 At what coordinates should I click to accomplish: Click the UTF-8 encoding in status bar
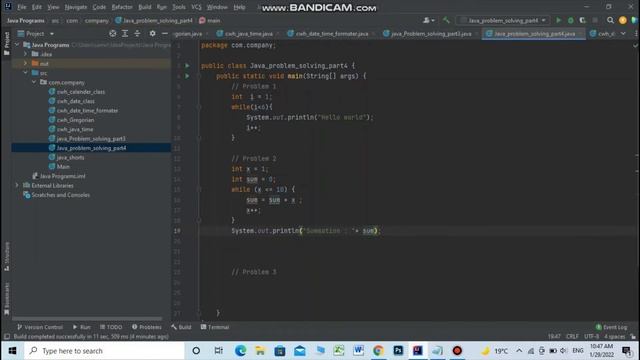[x=591, y=336]
